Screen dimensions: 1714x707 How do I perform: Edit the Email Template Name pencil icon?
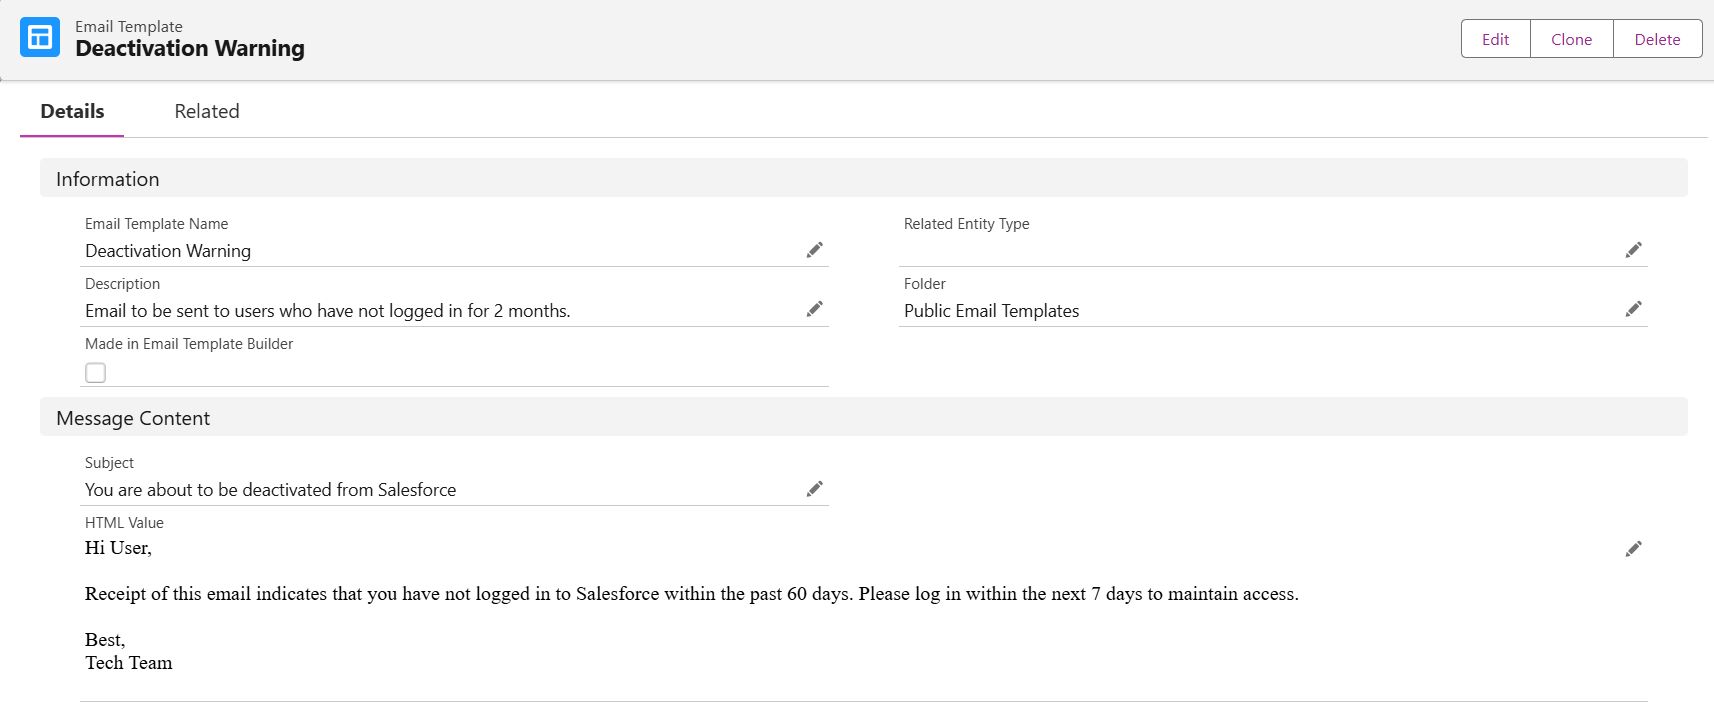(x=814, y=250)
